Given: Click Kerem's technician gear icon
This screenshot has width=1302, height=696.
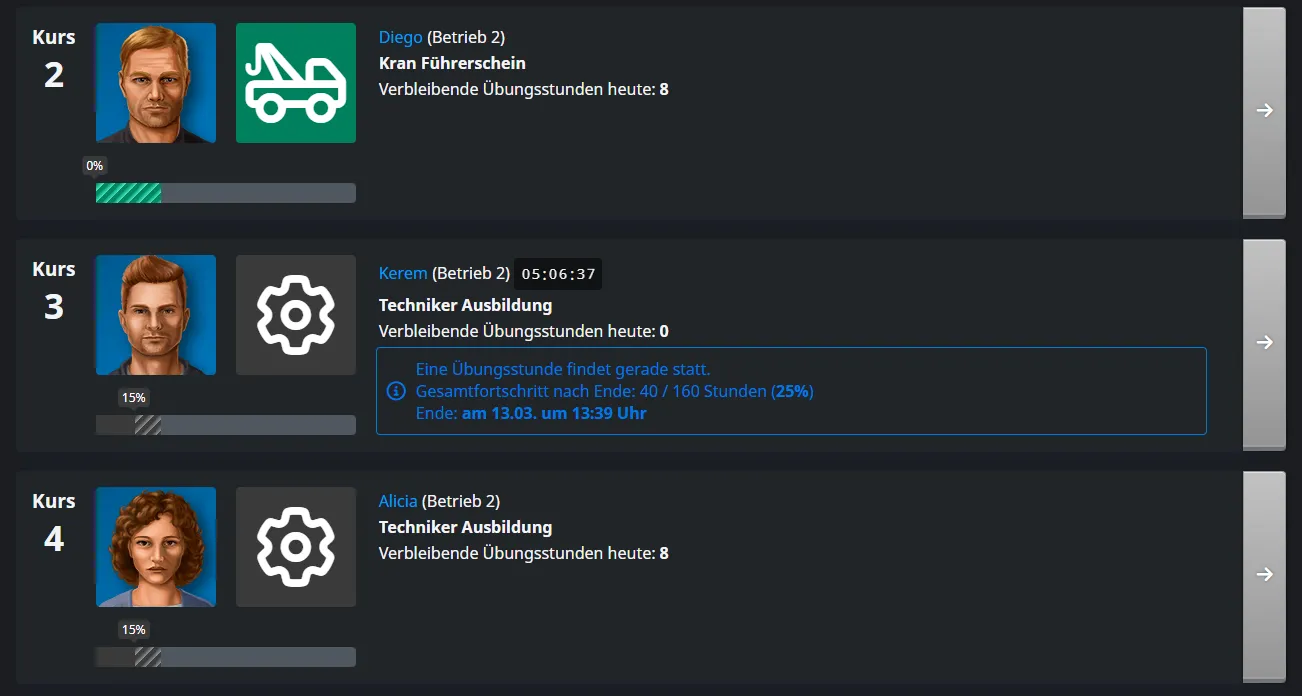Looking at the screenshot, I should (x=295, y=315).
